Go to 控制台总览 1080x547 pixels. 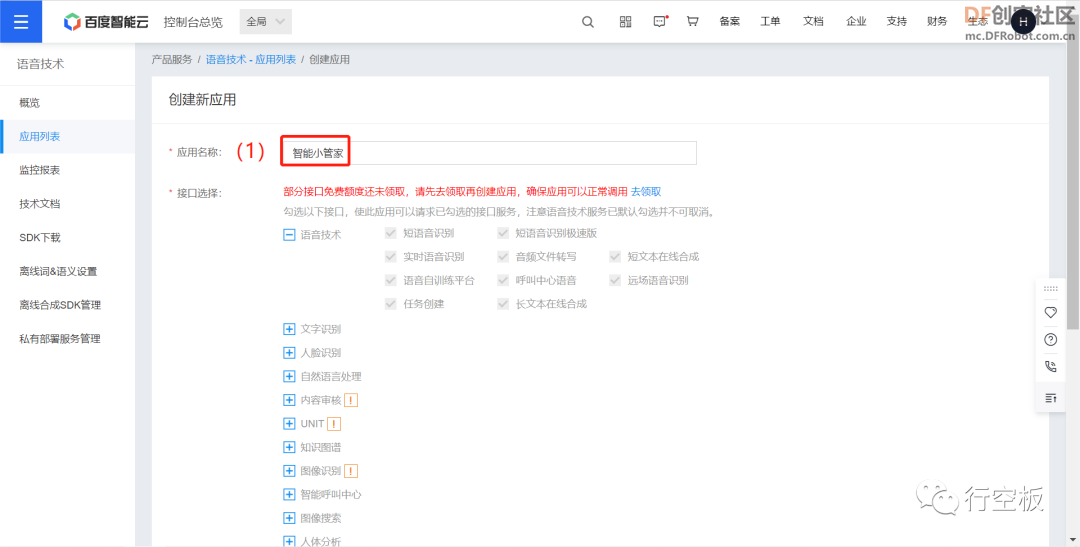coord(193,22)
